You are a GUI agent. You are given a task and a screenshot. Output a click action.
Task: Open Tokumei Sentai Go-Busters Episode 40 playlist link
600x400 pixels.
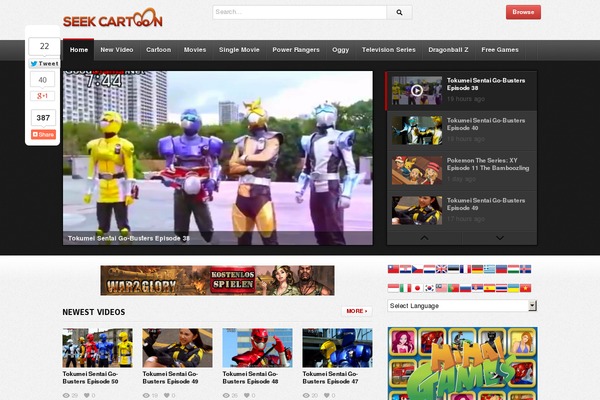point(486,124)
